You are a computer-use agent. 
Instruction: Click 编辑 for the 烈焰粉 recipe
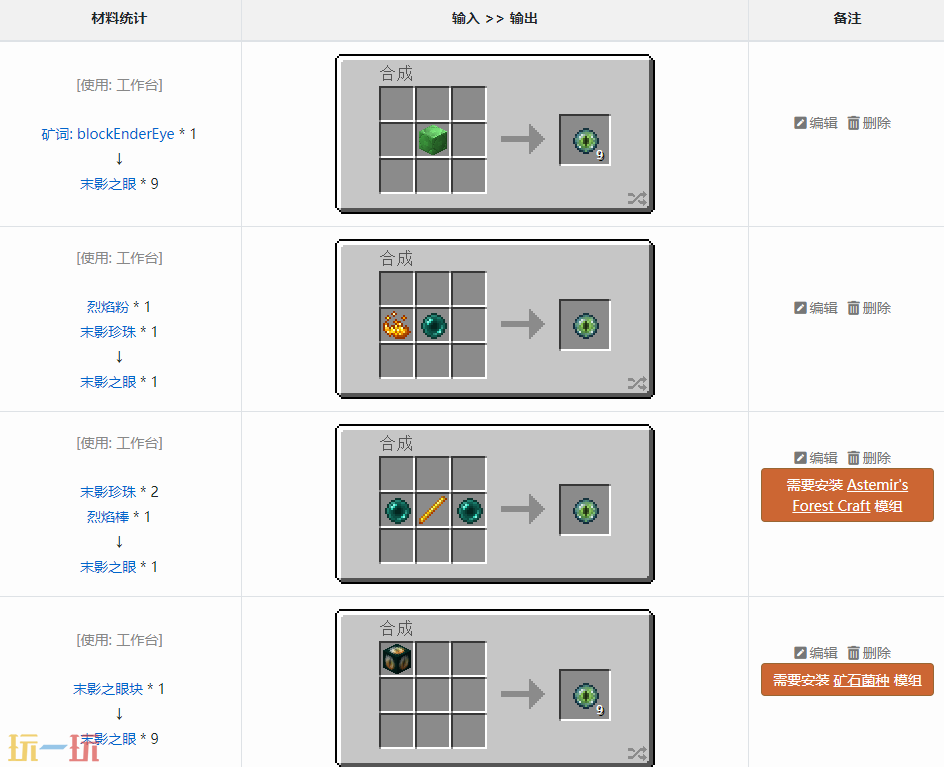click(x=816, y=308)
